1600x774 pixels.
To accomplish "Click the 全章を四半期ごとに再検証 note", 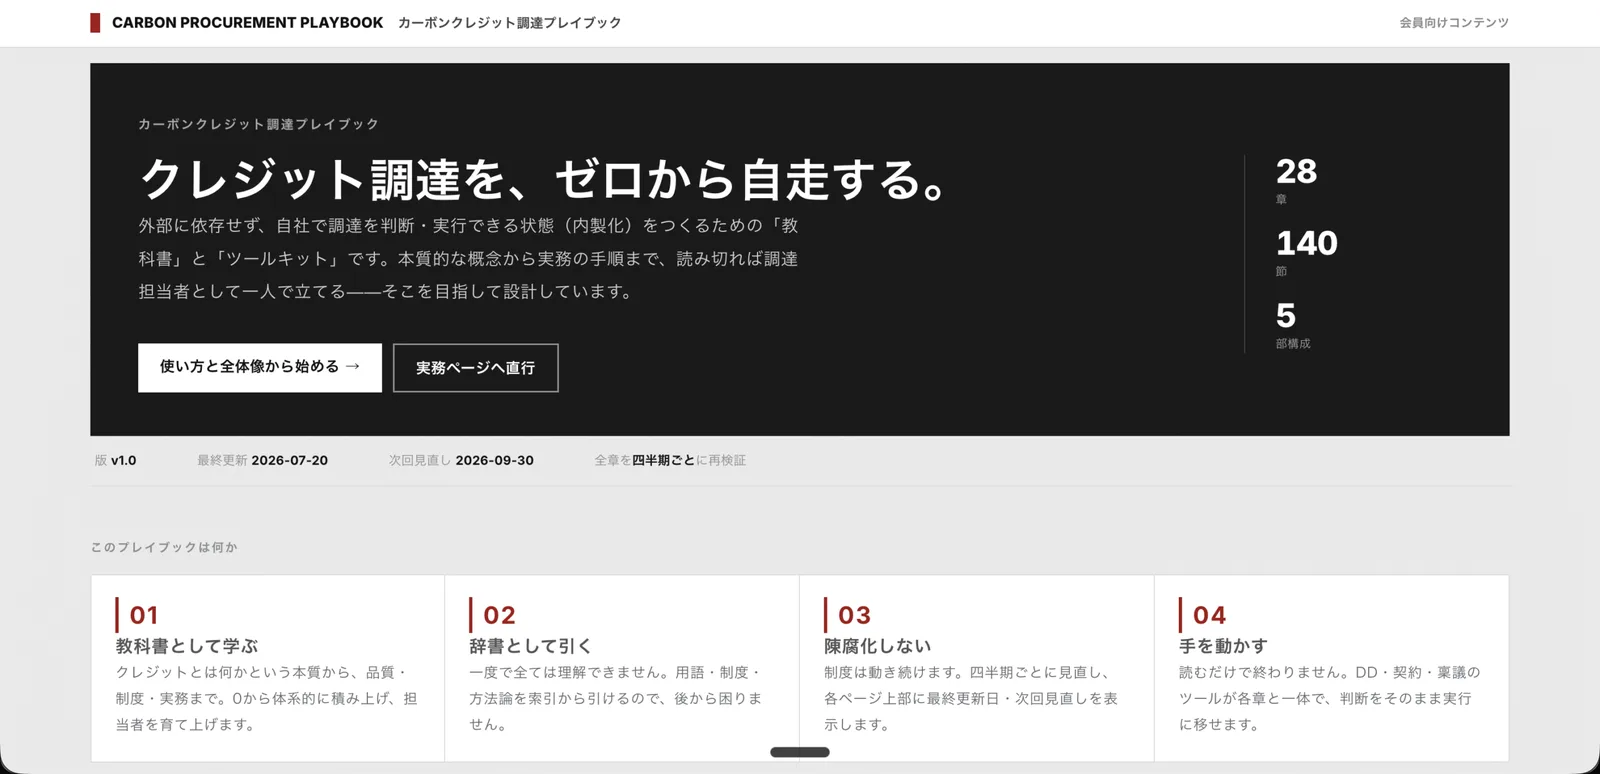I will 670,460.
